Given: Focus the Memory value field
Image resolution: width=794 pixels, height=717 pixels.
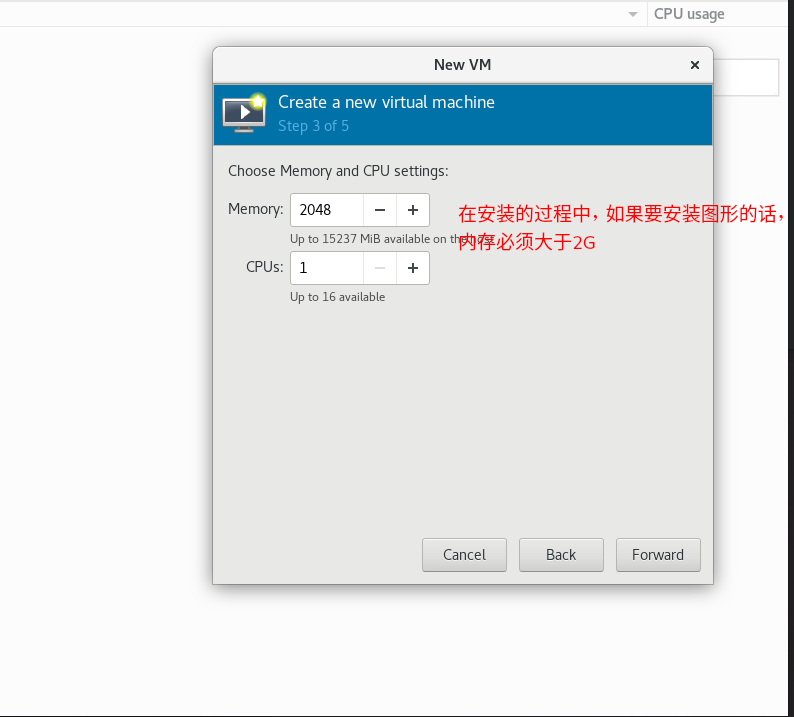Looking at the screenshot, I should click(327, 210).
